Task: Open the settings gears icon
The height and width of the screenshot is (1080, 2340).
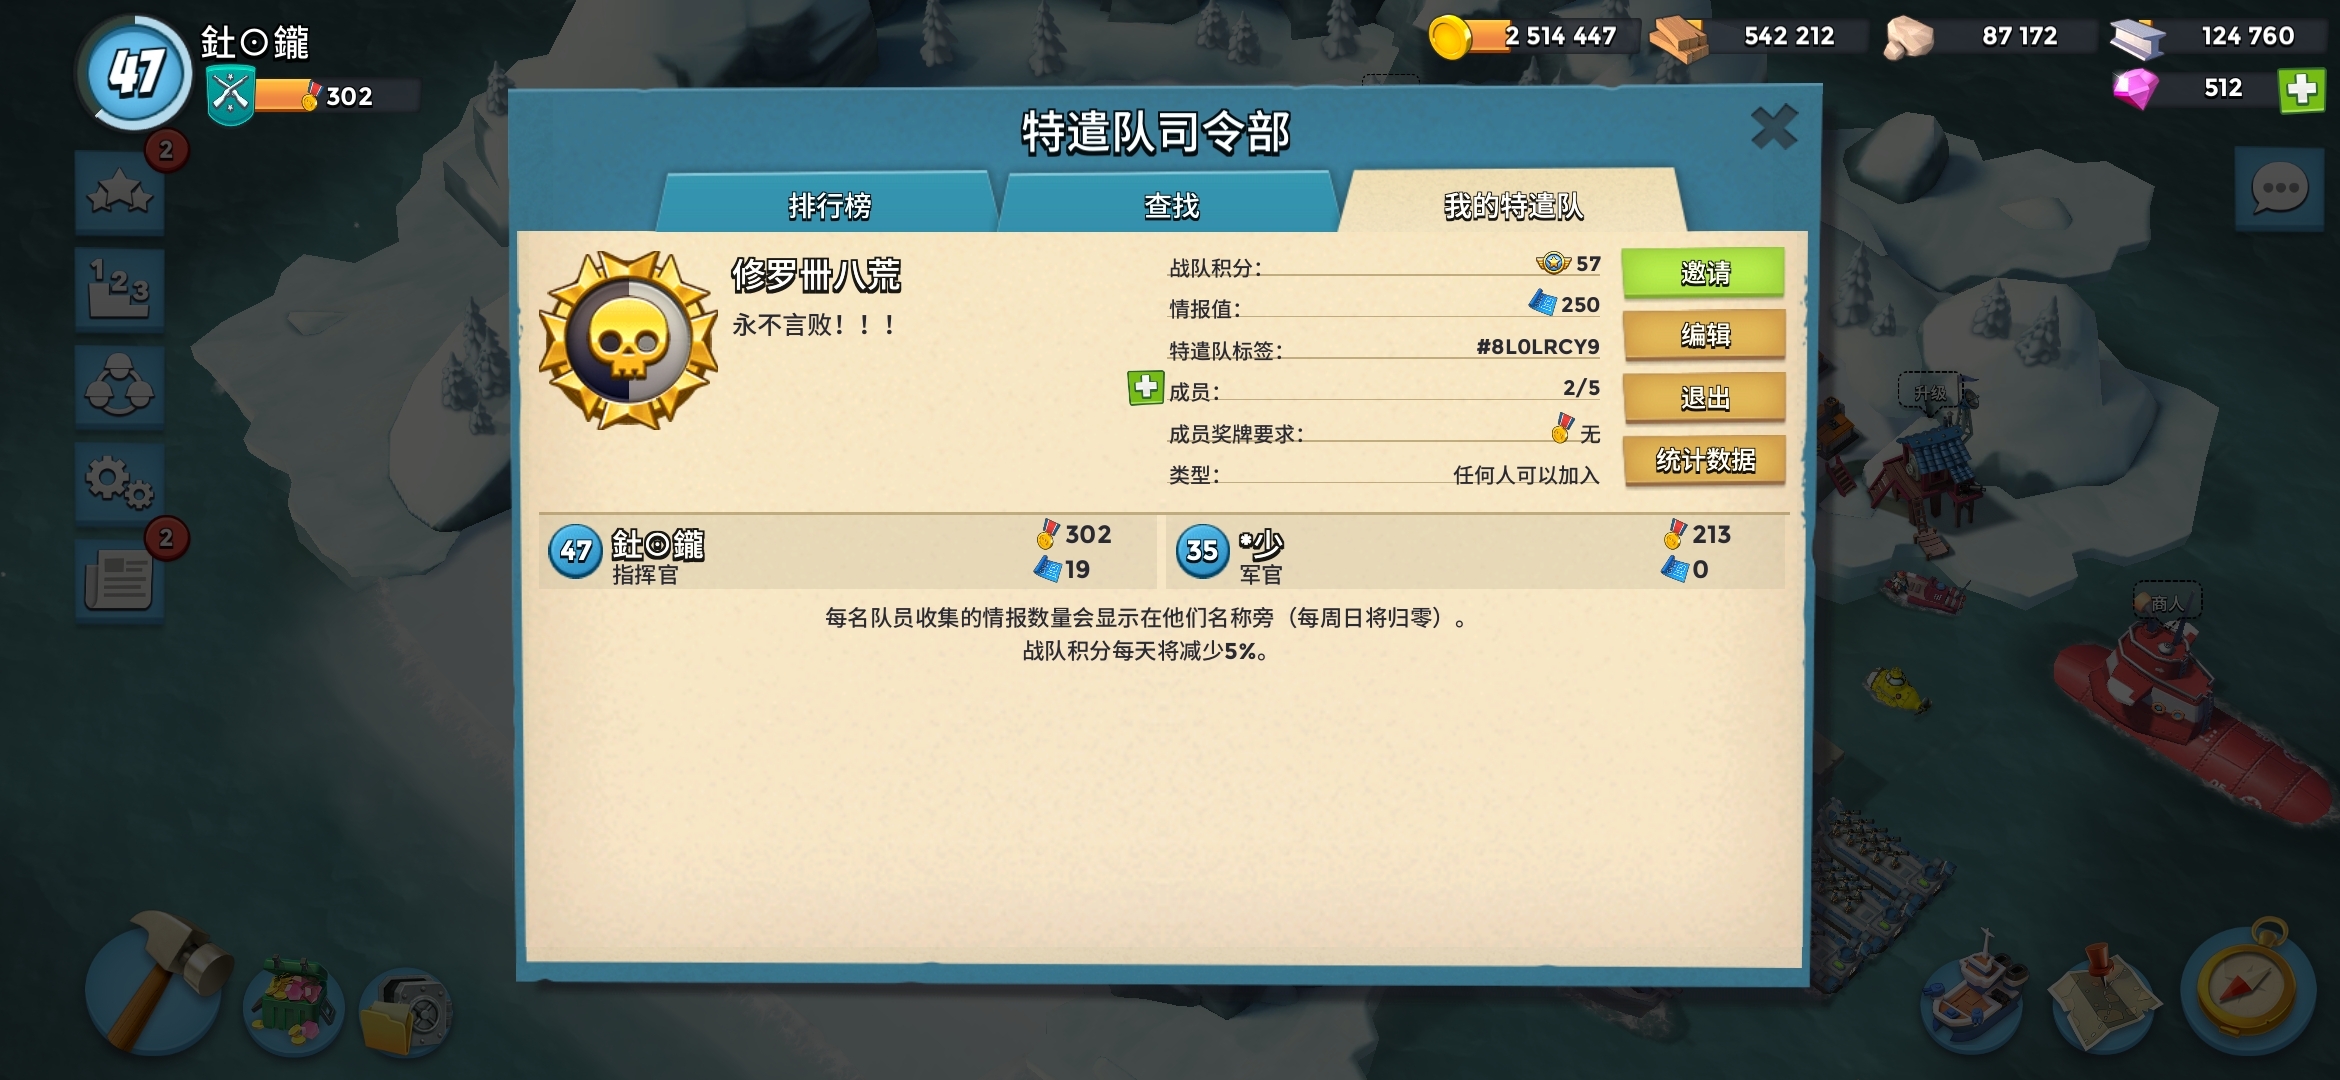Action: click(120, 484)
